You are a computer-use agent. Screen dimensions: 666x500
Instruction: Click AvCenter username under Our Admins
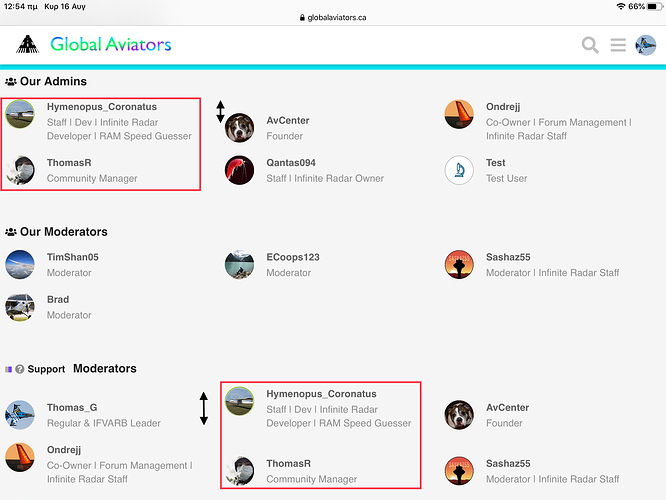pyautogui.click(x=288, y=121)
